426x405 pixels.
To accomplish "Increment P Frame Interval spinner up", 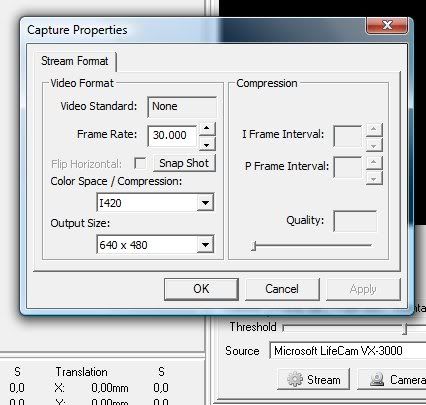I will coord(374,162).
